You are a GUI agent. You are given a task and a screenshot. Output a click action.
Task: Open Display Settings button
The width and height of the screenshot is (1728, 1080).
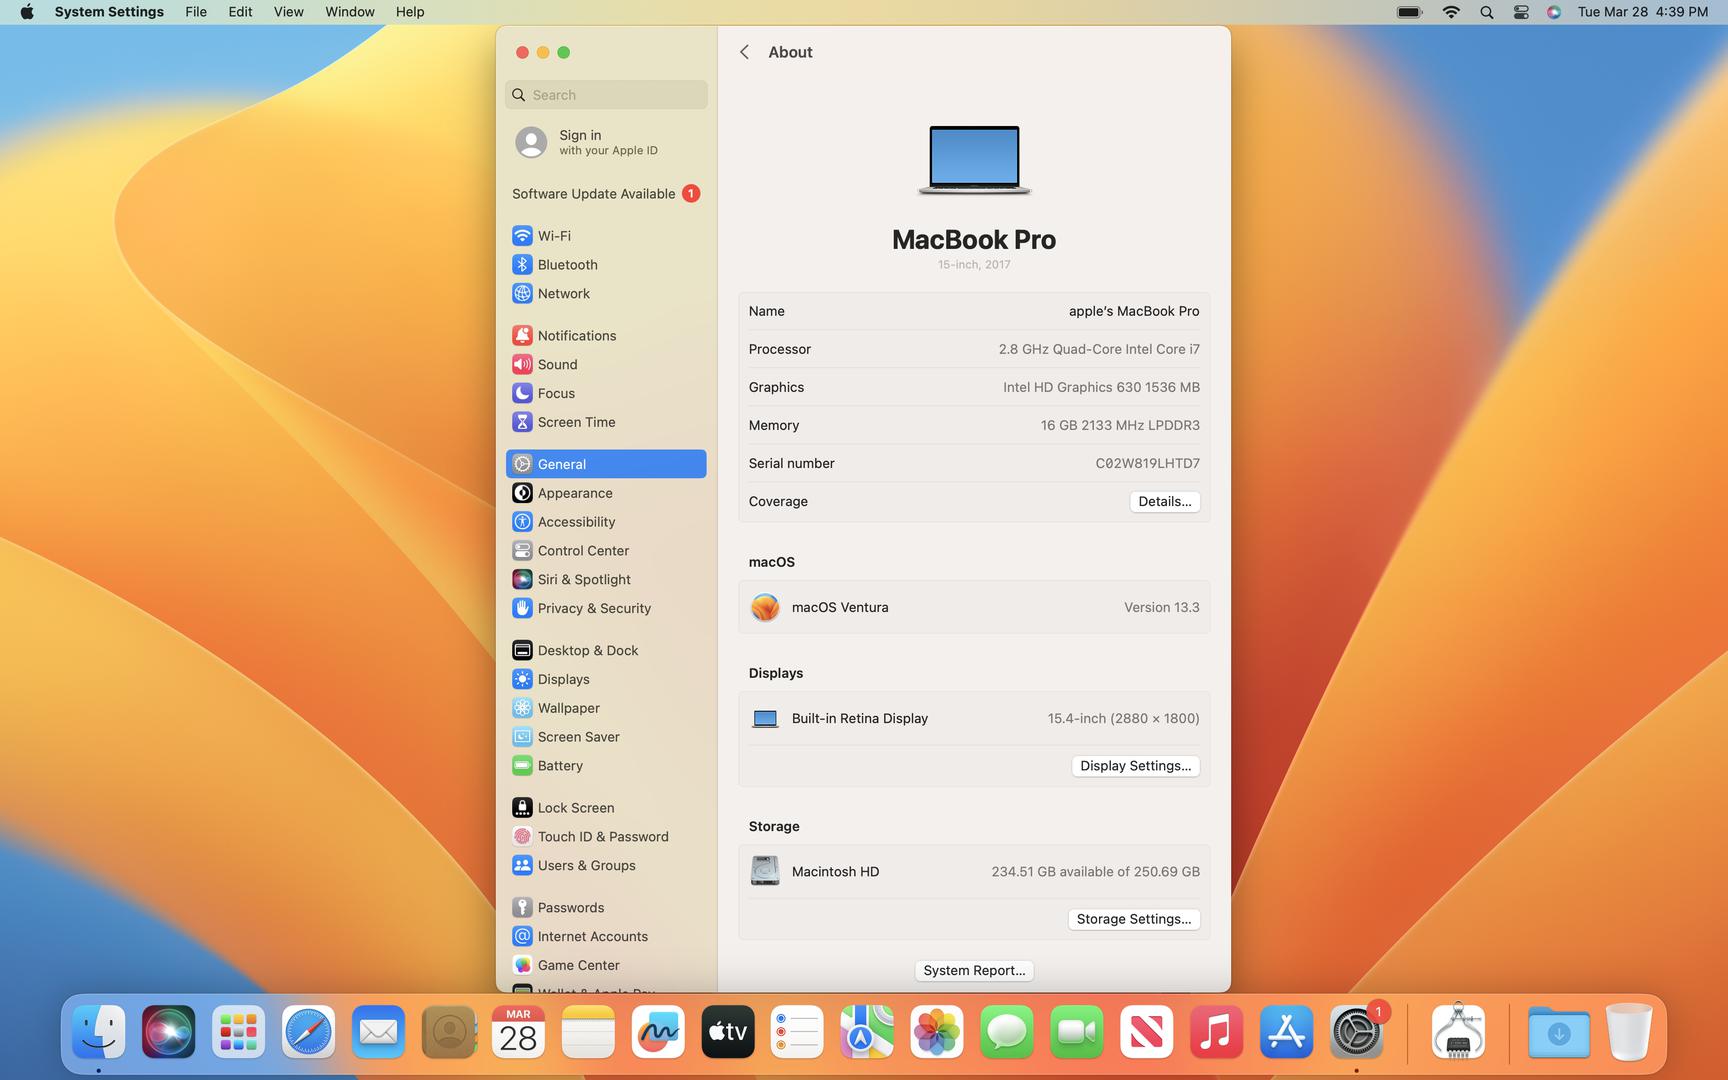pos(1136,766)
